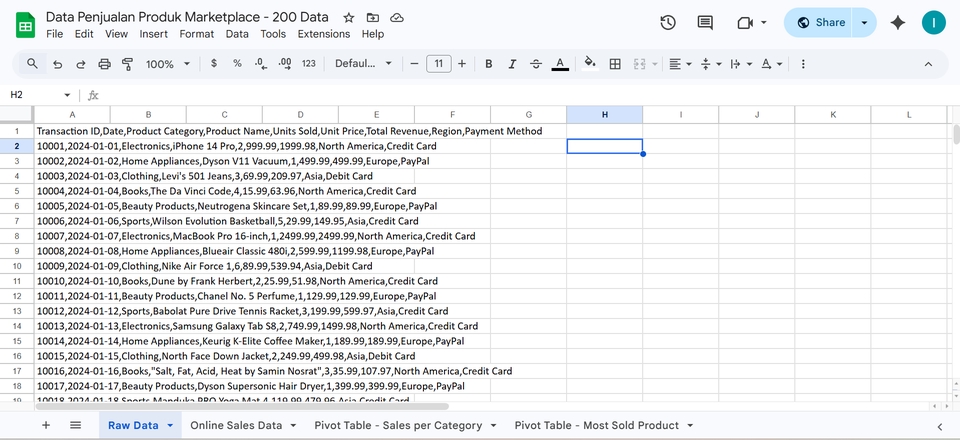Image resolution: width=960 pixels, height=440 pixels.
Task: Switch to Pivot Table - Sales per Category tab
Action: 398,425
